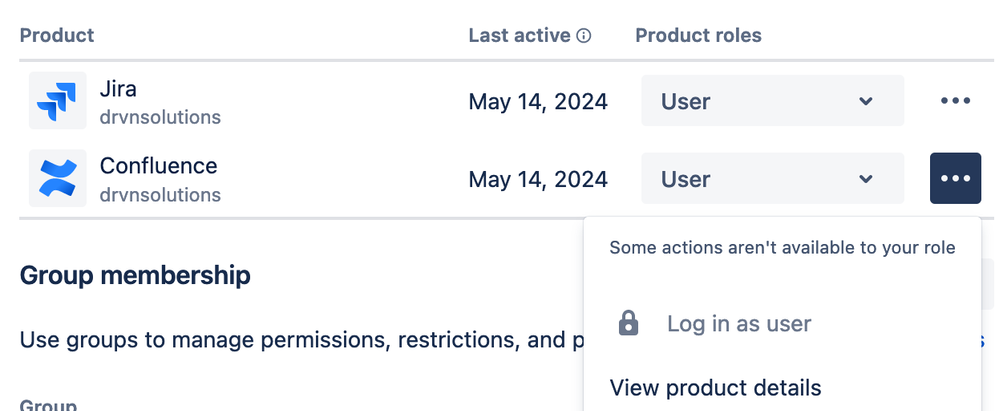Click the Jira product logo icon
This screenshot has width=999, height=411.
[x=58, y=101]
